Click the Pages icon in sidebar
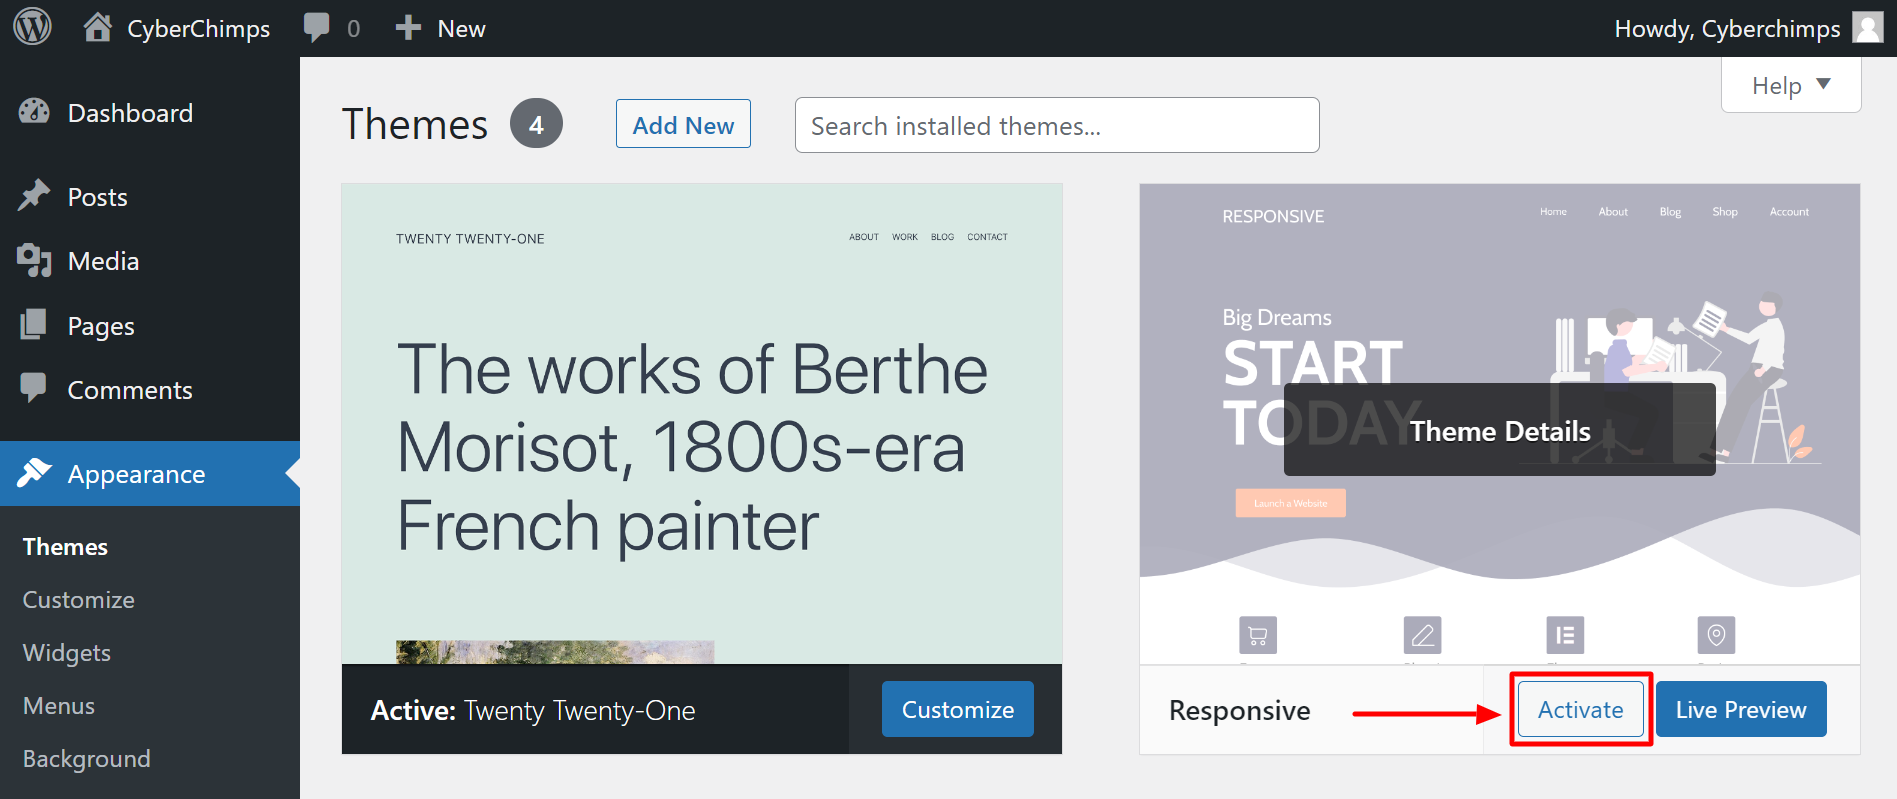 (x=34, y=325)
